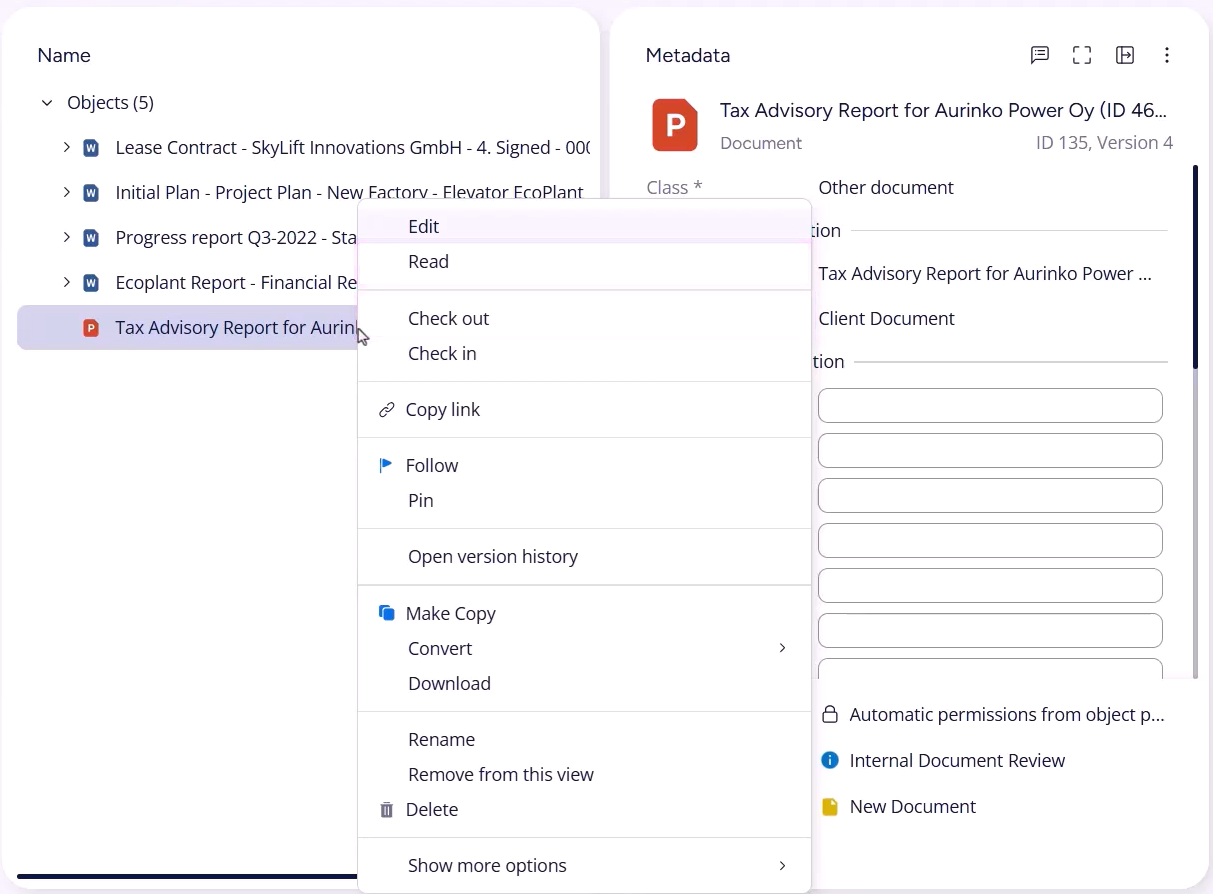Select Check in in the context menu
The width and height of the screenshot is (1213, 894).
pyautogui.click(x=584, y=354)
